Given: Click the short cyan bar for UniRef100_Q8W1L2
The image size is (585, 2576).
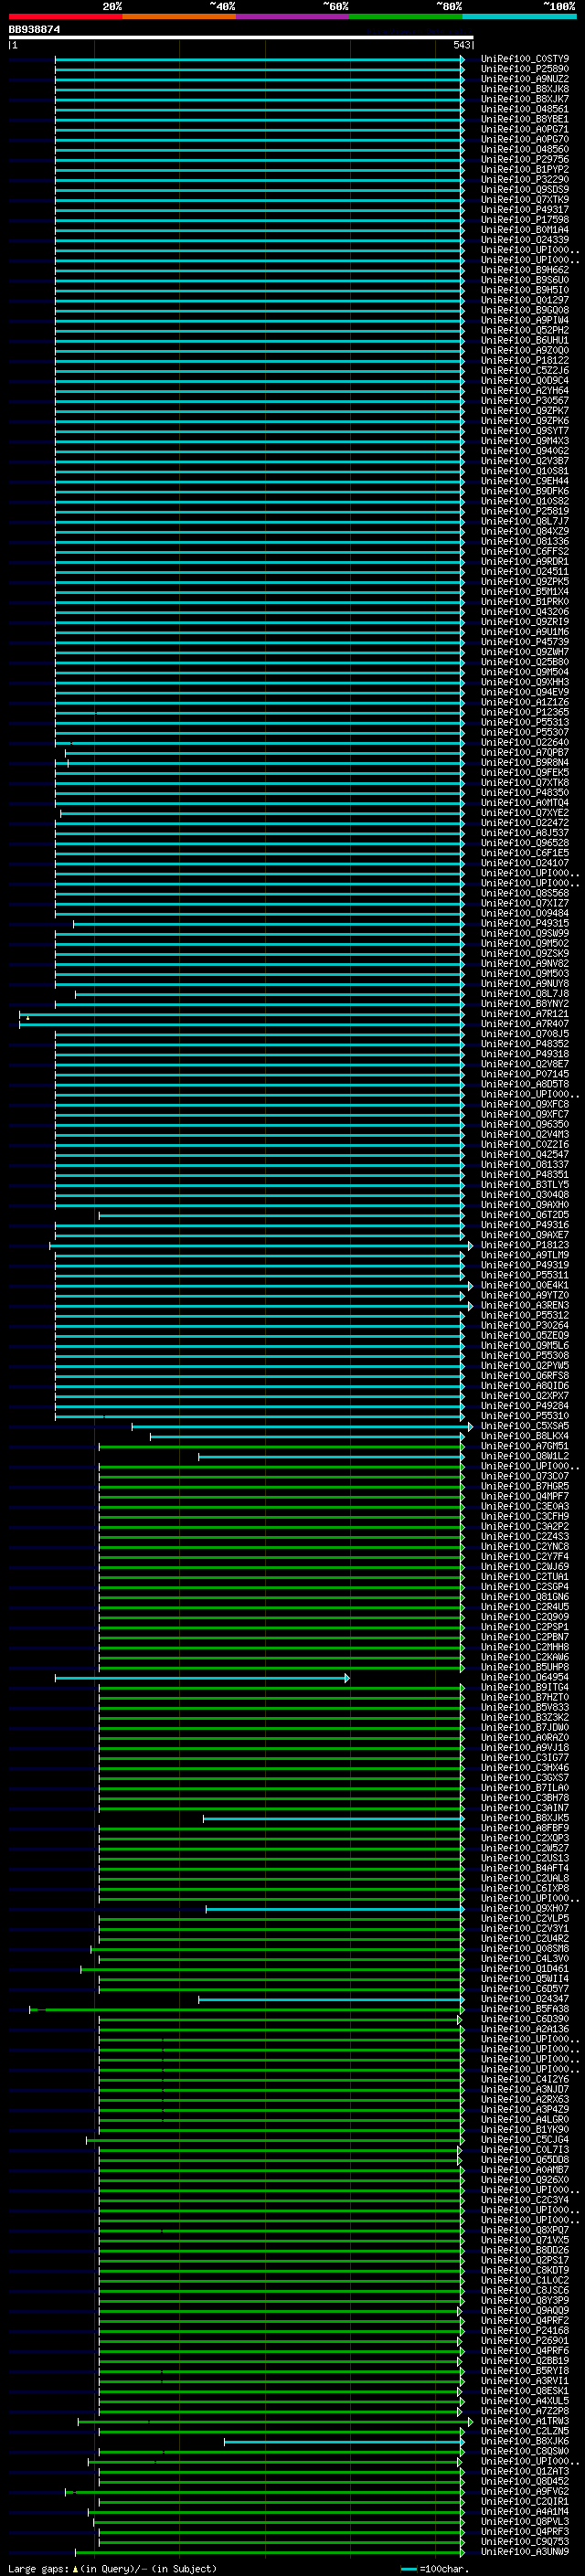Looking at the screenshot, I should [331, 1456].
